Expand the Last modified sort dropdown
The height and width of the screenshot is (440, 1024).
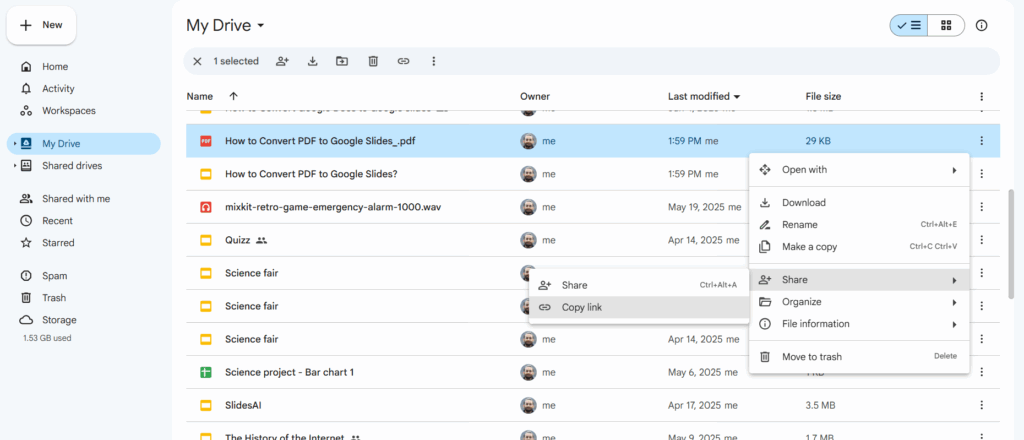pos(737,96)
